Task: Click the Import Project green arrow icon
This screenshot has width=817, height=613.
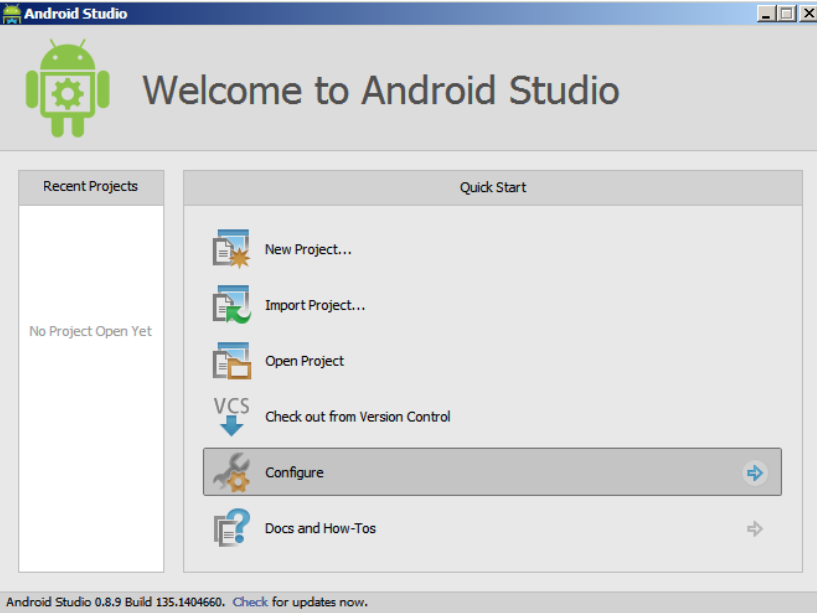Action: click(x=231, y=305)
